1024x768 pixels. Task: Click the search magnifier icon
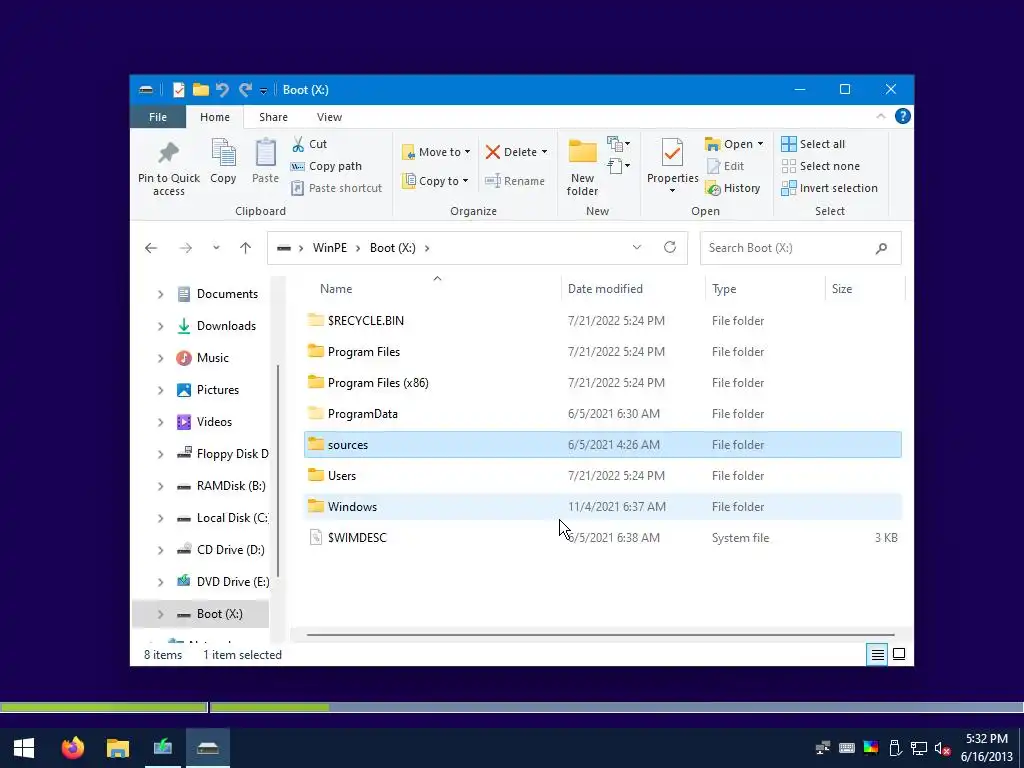[x=881, y=248]
